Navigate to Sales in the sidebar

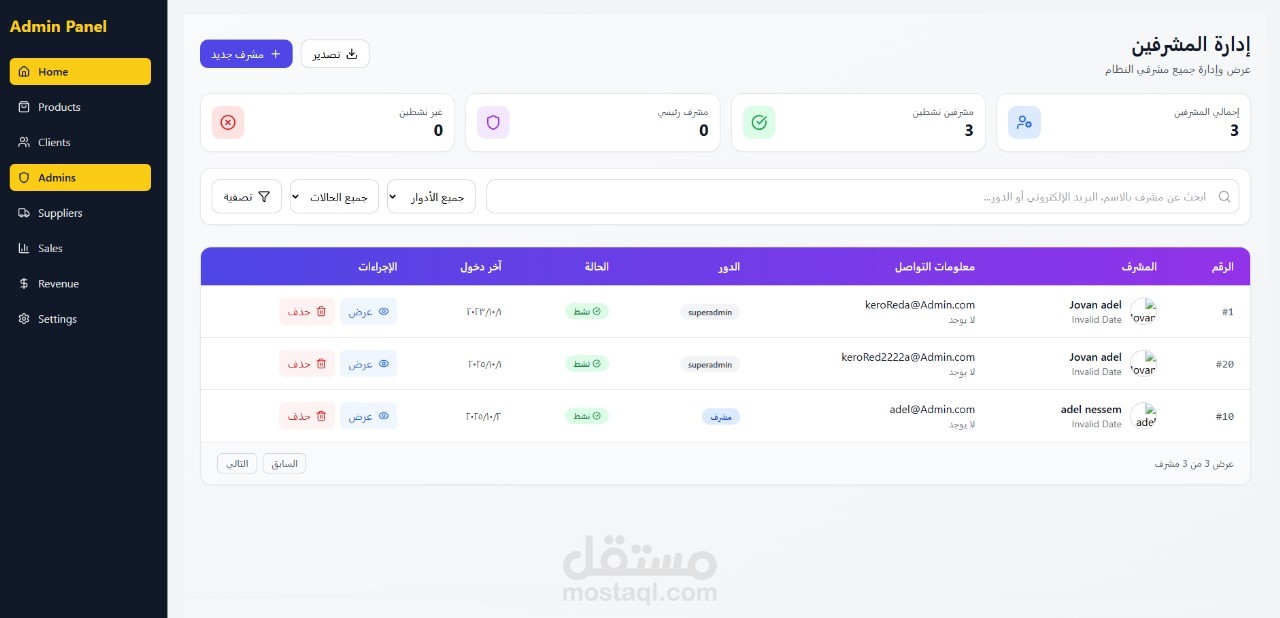[x=80, y=248]
